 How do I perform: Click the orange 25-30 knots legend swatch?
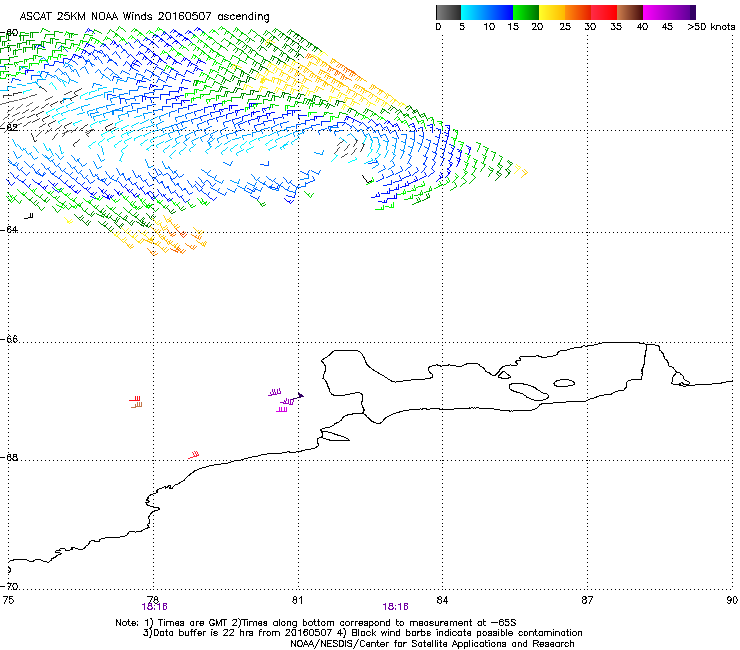tap(578, 12)
